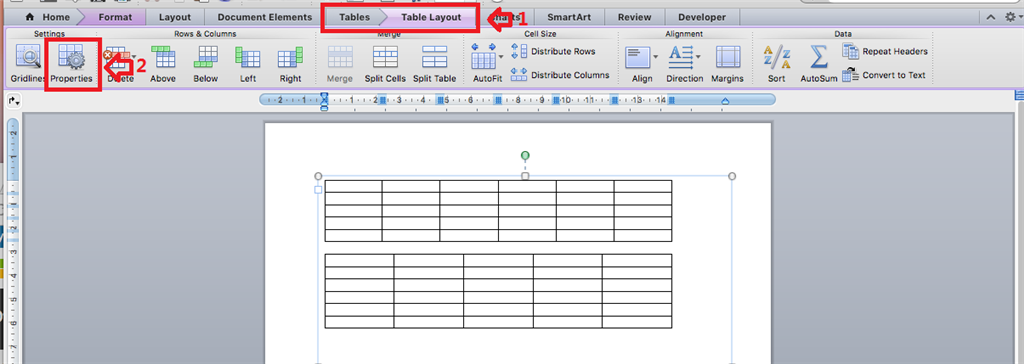Open the Developer tab

point(701,17)
